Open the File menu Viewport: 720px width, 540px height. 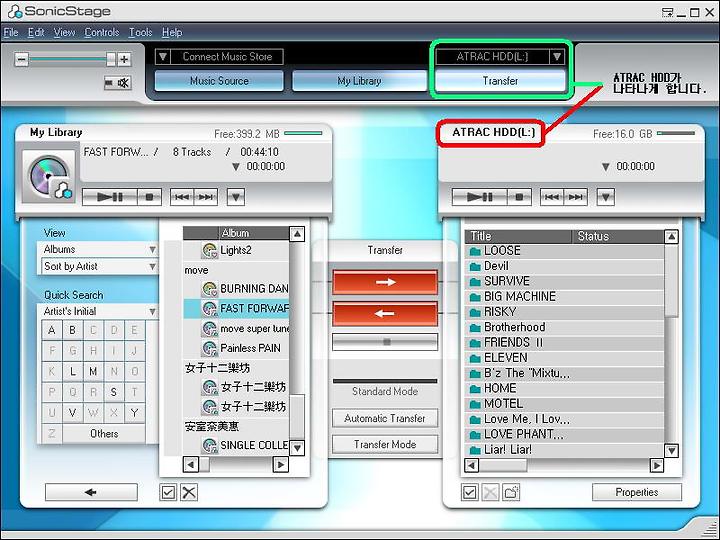pos(11,32)
